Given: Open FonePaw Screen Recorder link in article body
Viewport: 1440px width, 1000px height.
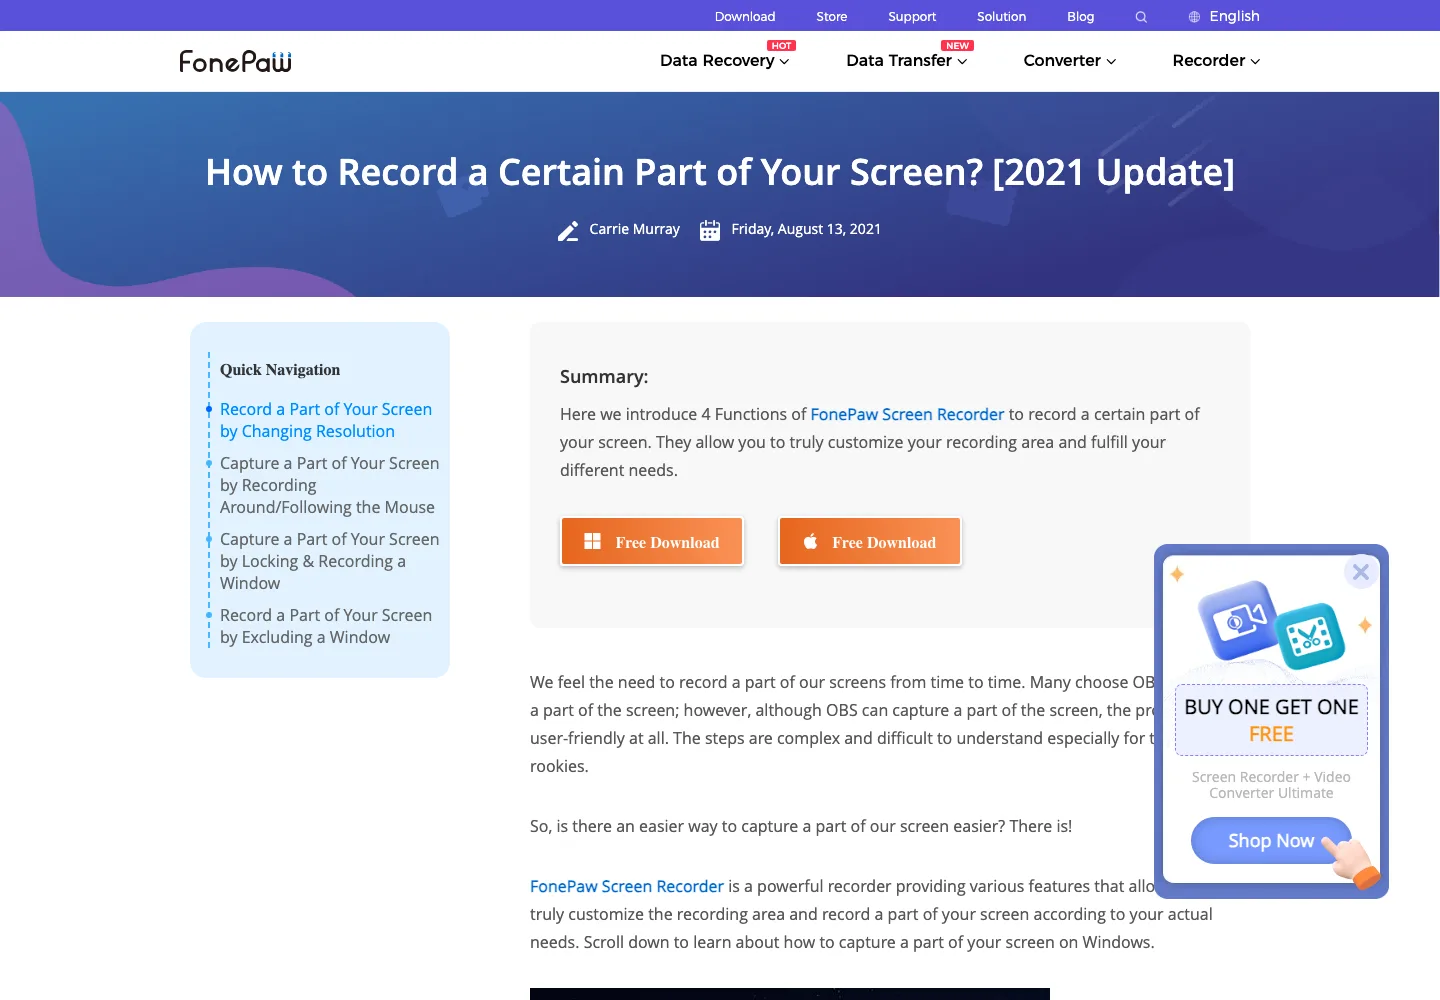Looking at the screenshot, I should tap(627, 886).
